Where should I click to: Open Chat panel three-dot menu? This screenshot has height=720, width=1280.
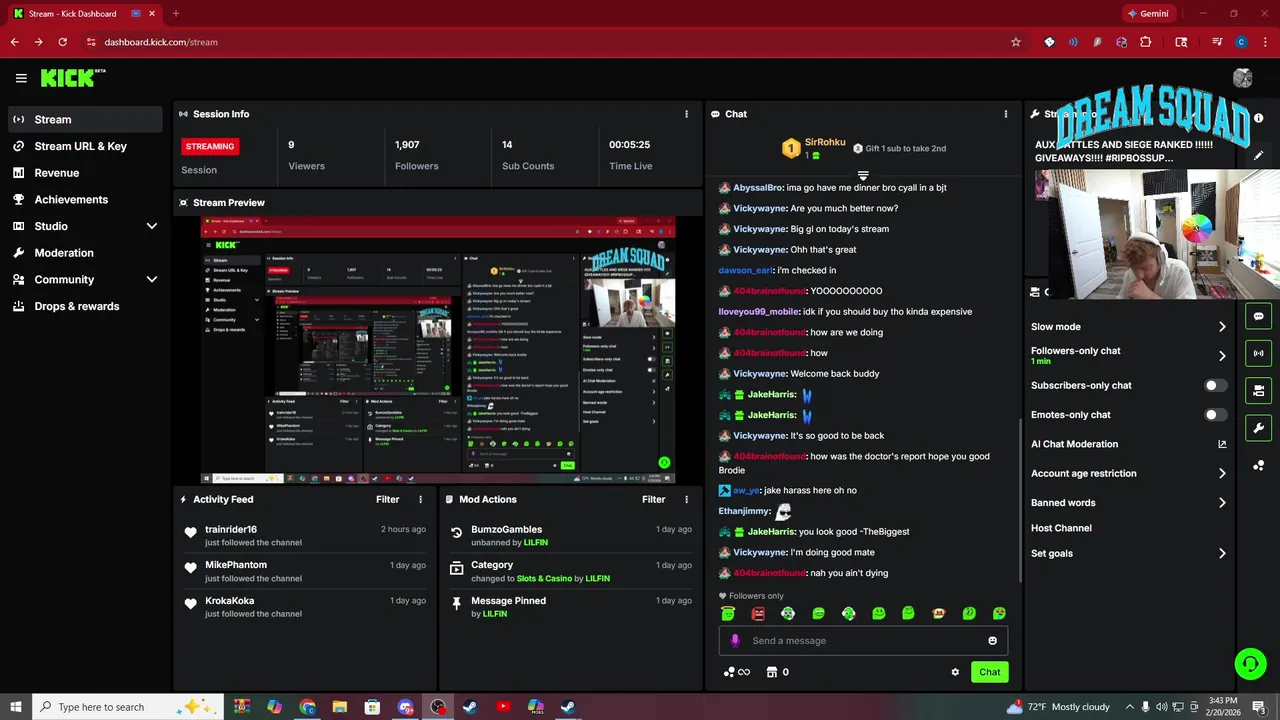coord(1006,114)
